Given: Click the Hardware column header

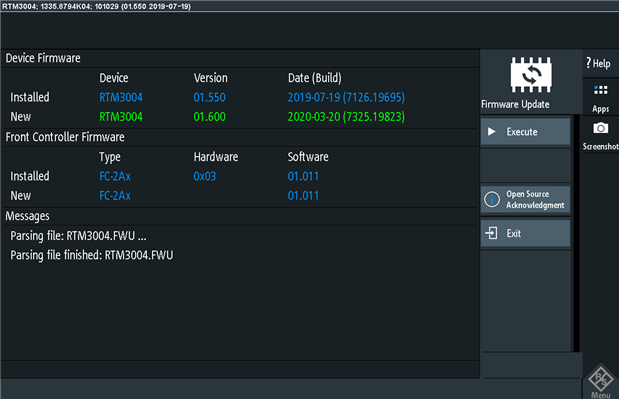Looking at the screenshot, I should pos(216,157).
